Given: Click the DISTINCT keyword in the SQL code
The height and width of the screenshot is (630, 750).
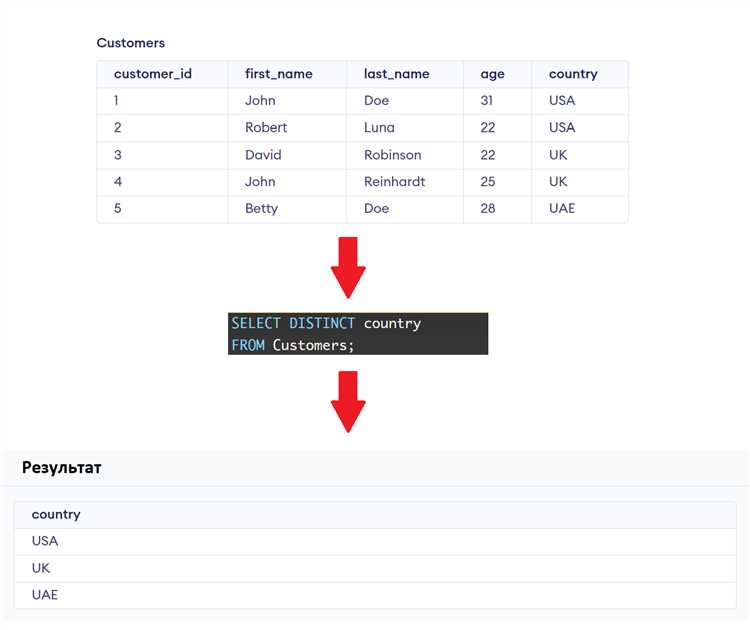Looking at the screenshot, I should 322,324.
